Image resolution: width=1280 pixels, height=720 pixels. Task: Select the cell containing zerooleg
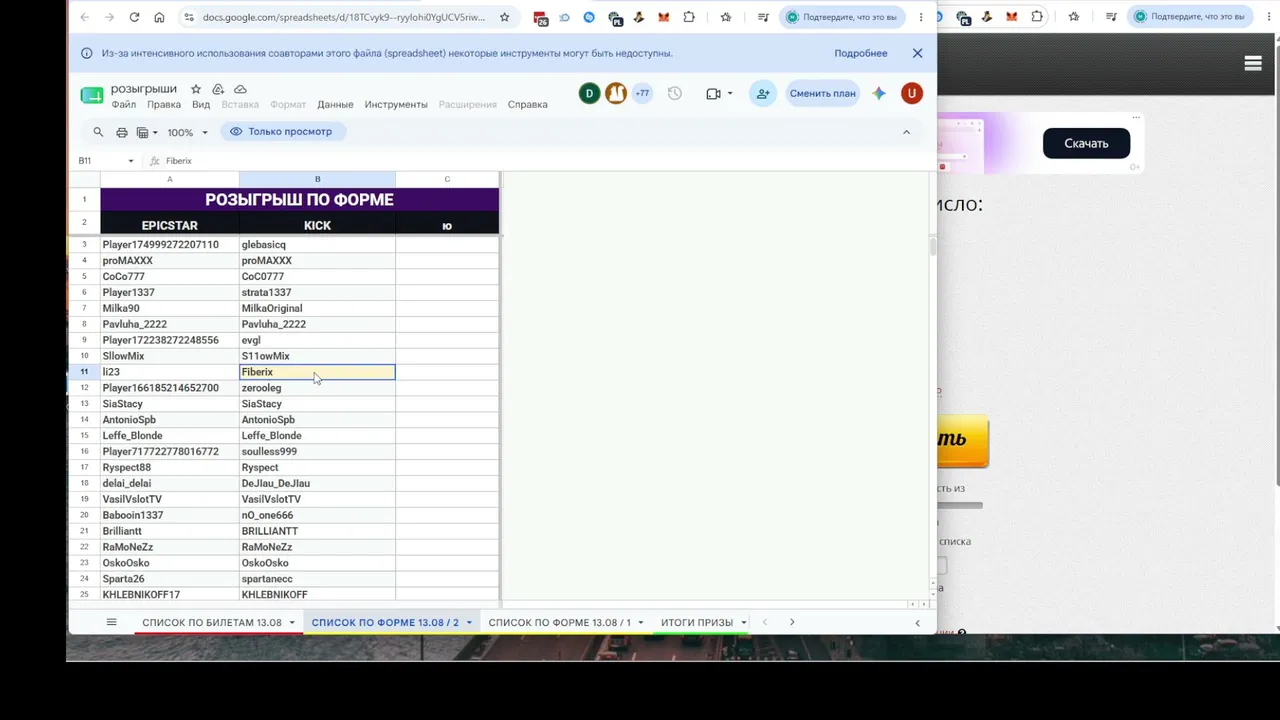317,388
